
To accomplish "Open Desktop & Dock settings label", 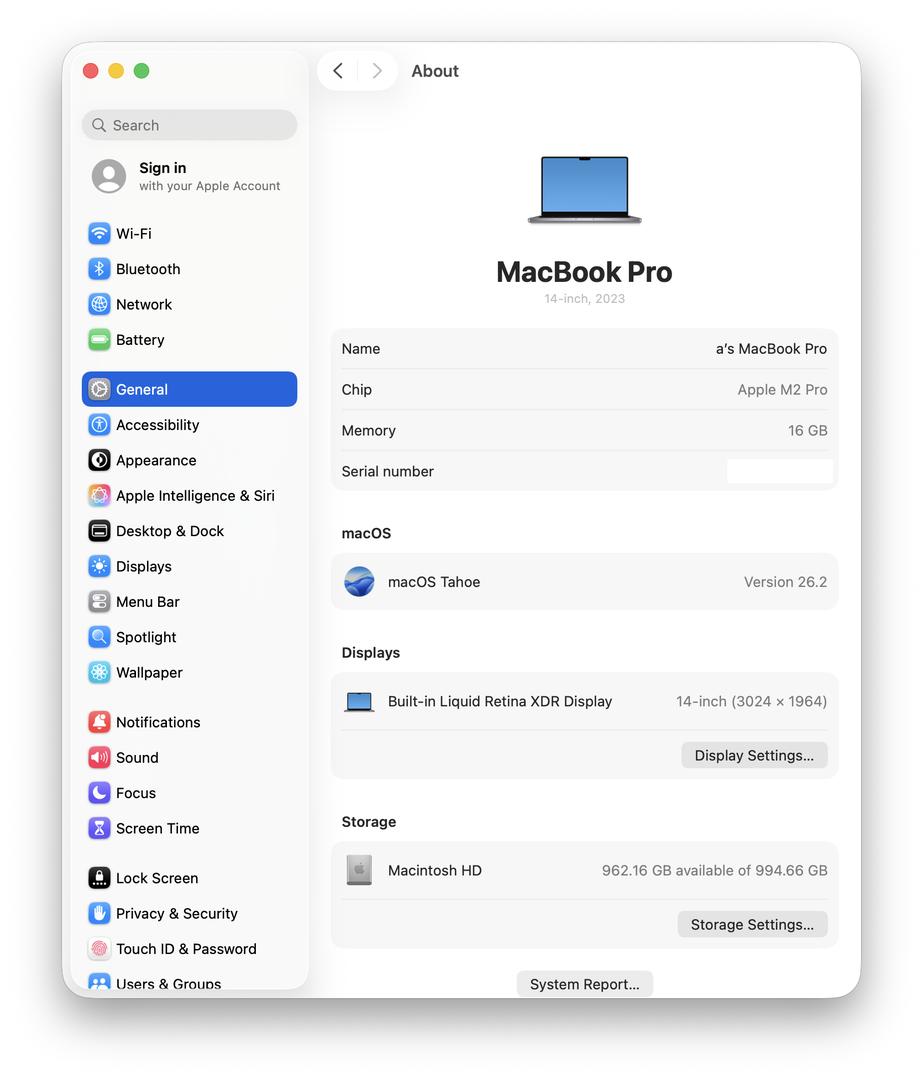I will [170, 531].
